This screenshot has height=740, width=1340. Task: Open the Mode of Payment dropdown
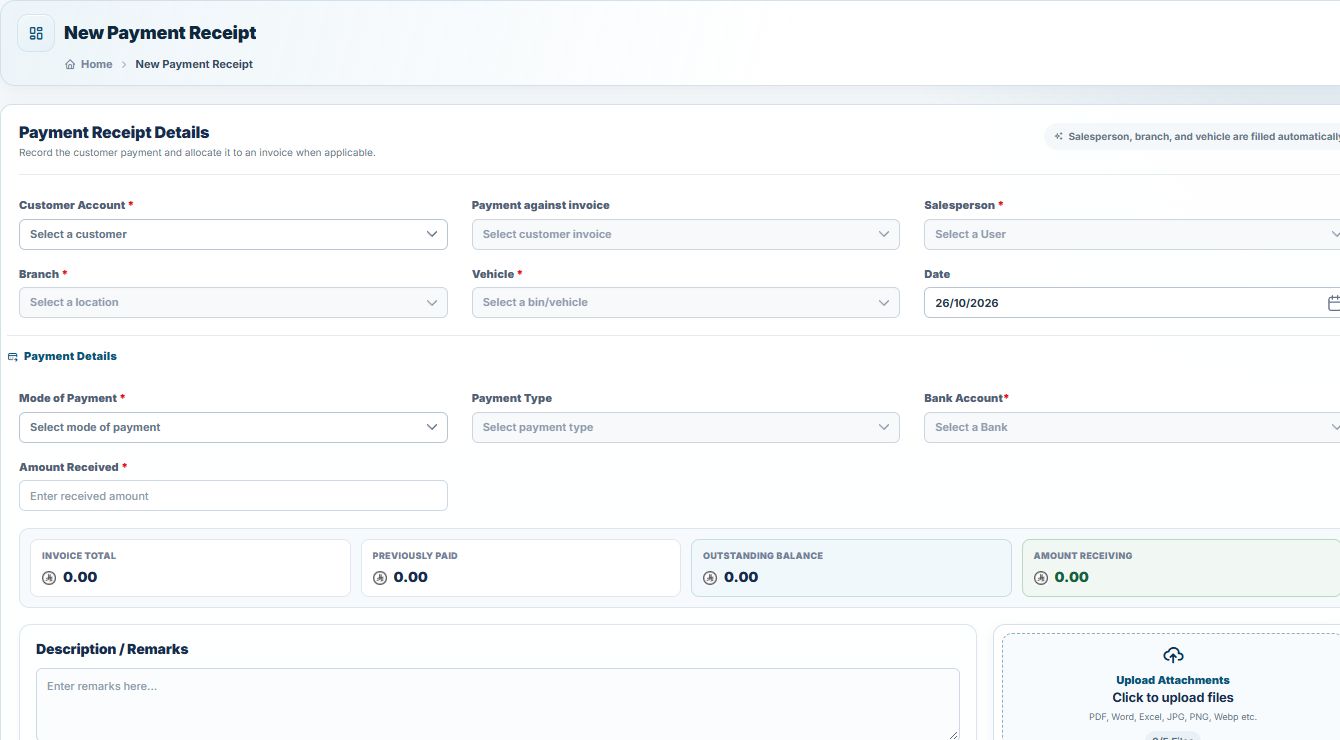pos(233,427)
